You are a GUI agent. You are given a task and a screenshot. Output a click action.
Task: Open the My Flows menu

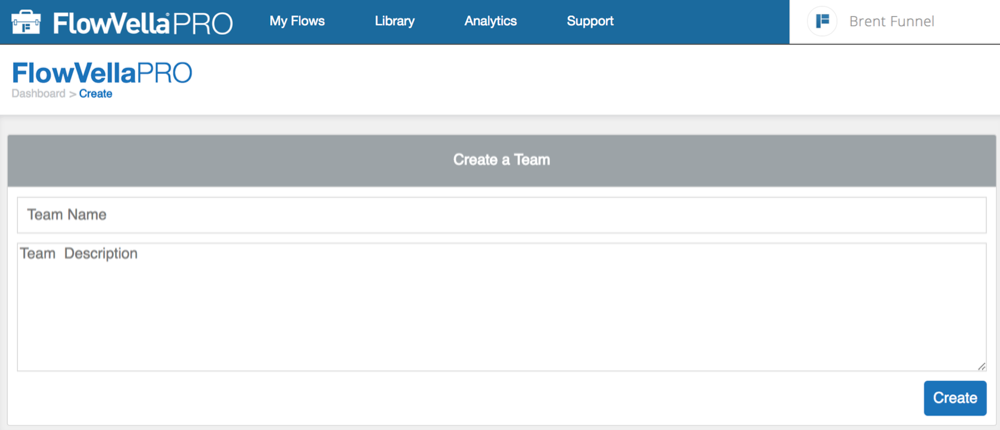tap(297, 21)
